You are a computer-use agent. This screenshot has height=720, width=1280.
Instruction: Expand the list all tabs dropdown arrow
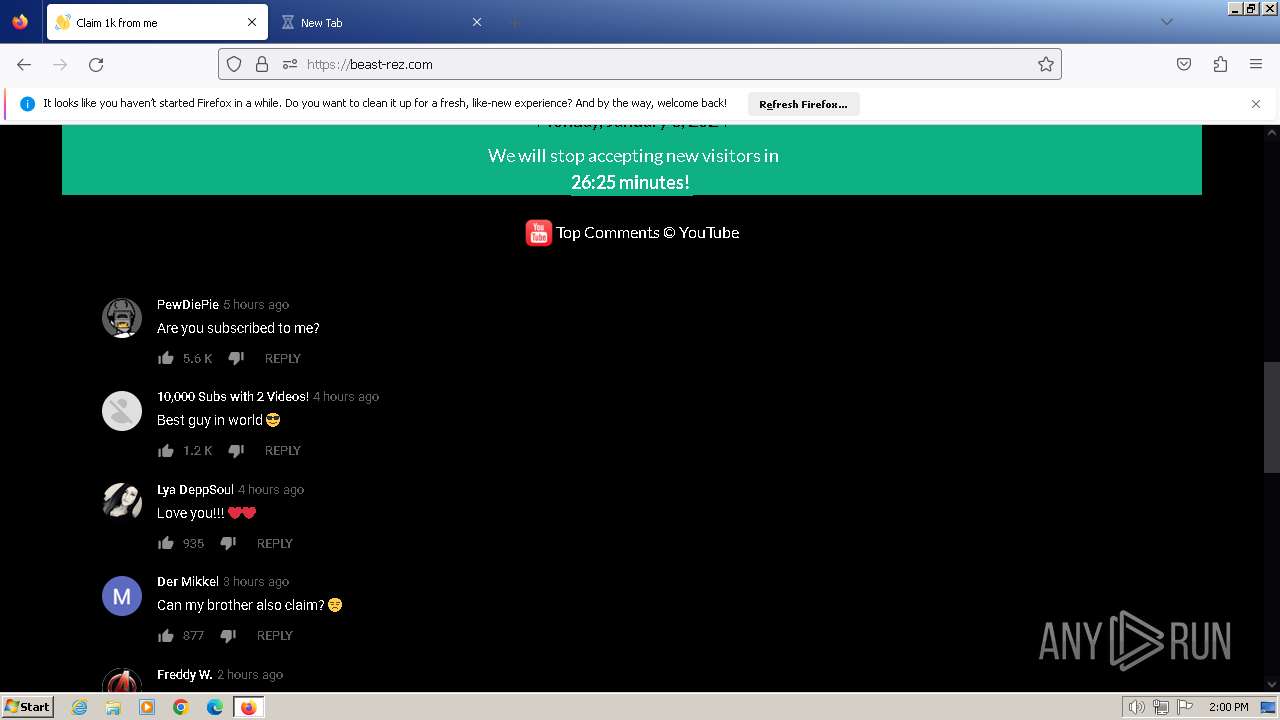(x=1166, y=22)
